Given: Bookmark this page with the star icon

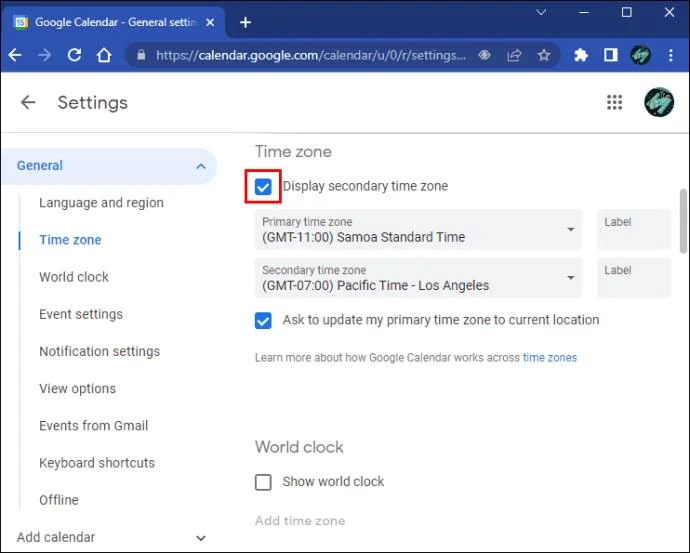Looking at the screenshot, I should (x=544, y=55).
